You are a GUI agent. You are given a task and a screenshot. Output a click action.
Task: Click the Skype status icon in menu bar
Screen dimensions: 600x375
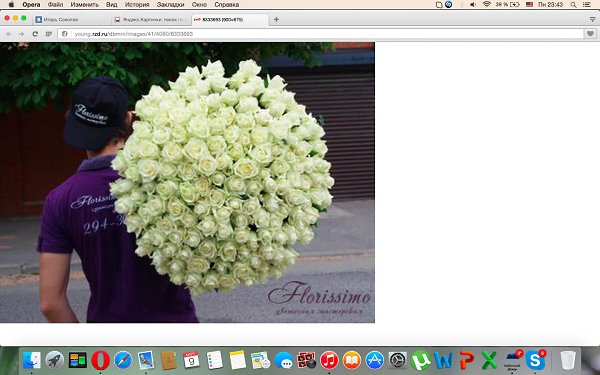pos(448,5)
